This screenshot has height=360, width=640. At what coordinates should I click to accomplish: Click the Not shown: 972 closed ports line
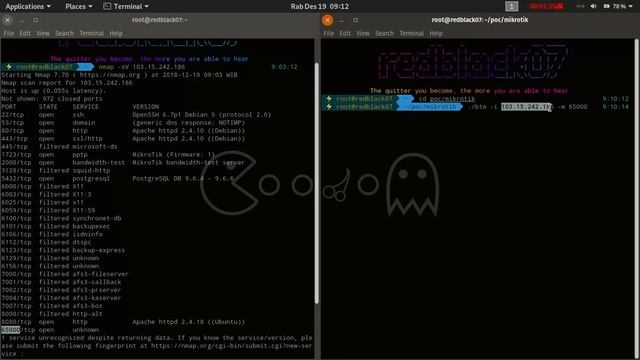point(52,99)
